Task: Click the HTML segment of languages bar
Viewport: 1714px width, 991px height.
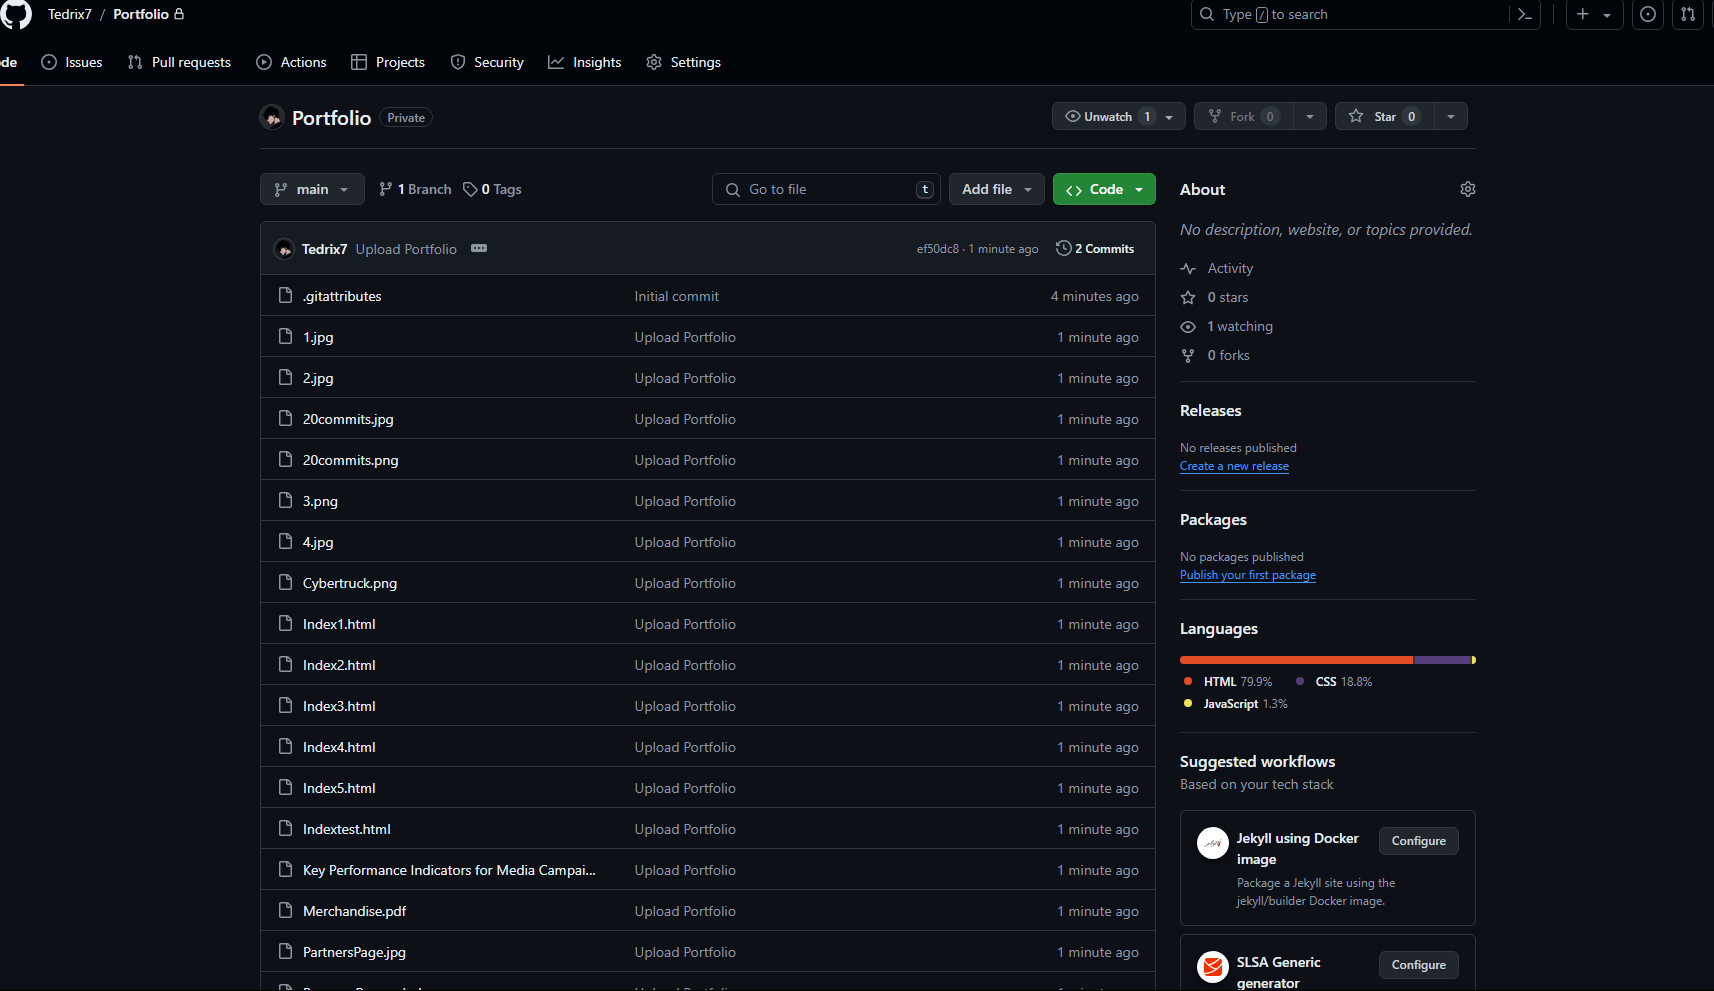Action: coord(1295,660)
